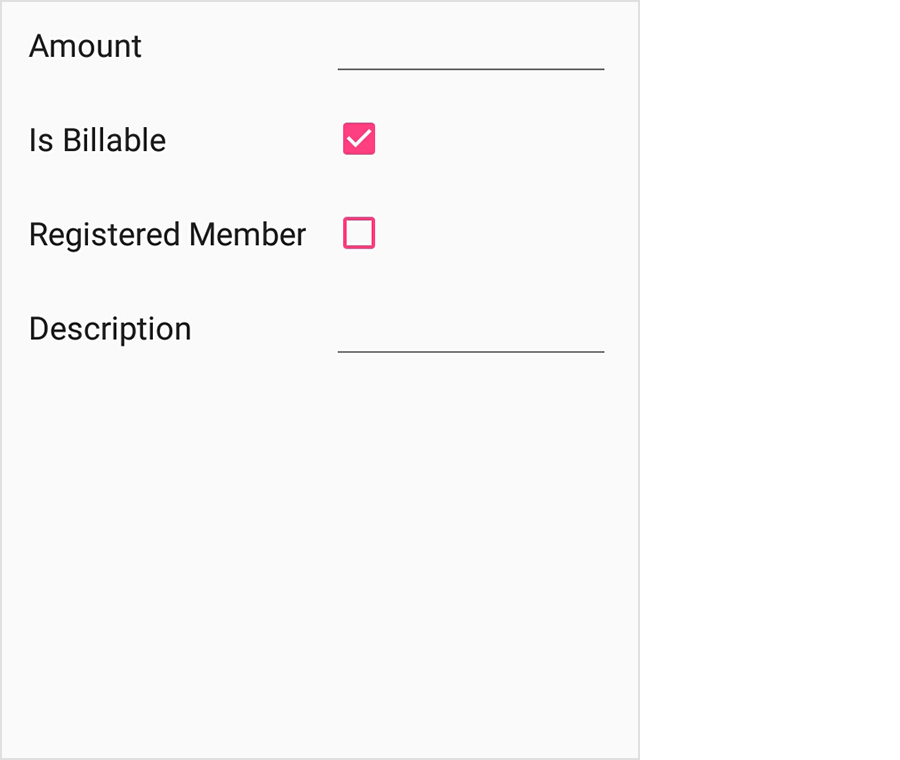Click the Amount label
This screenshot has width=900, height=760.
(x=86, y=46)
